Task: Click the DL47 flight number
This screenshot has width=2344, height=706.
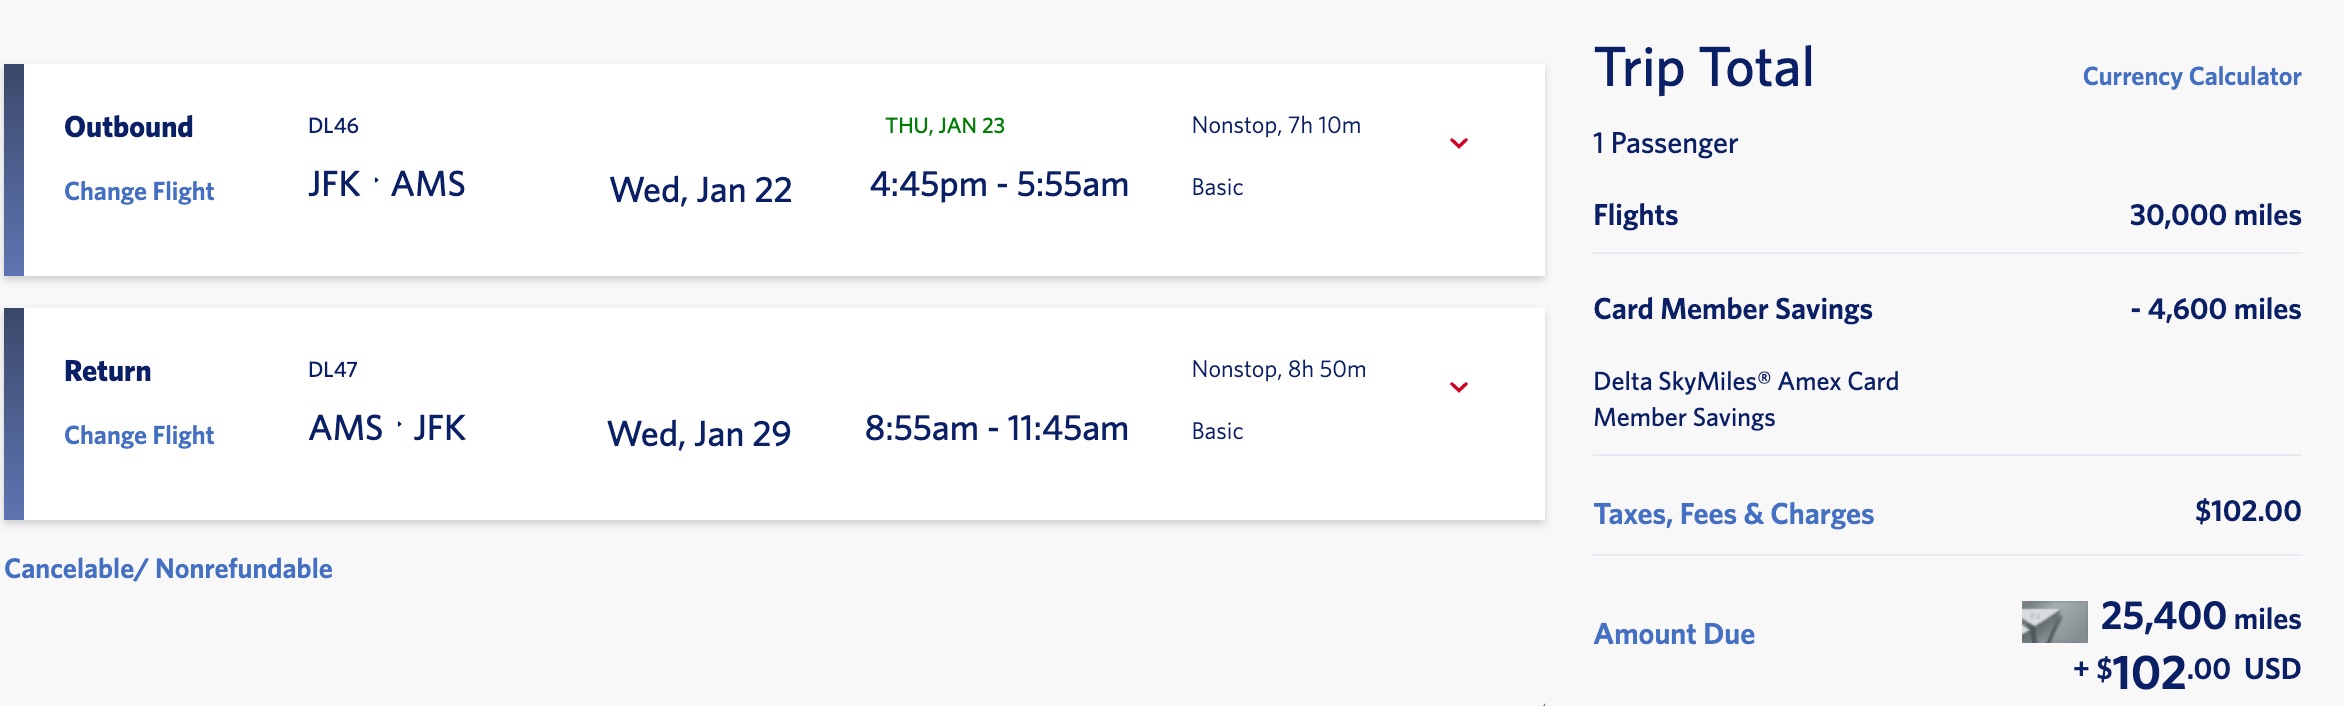Action: (x=332, y=370)
